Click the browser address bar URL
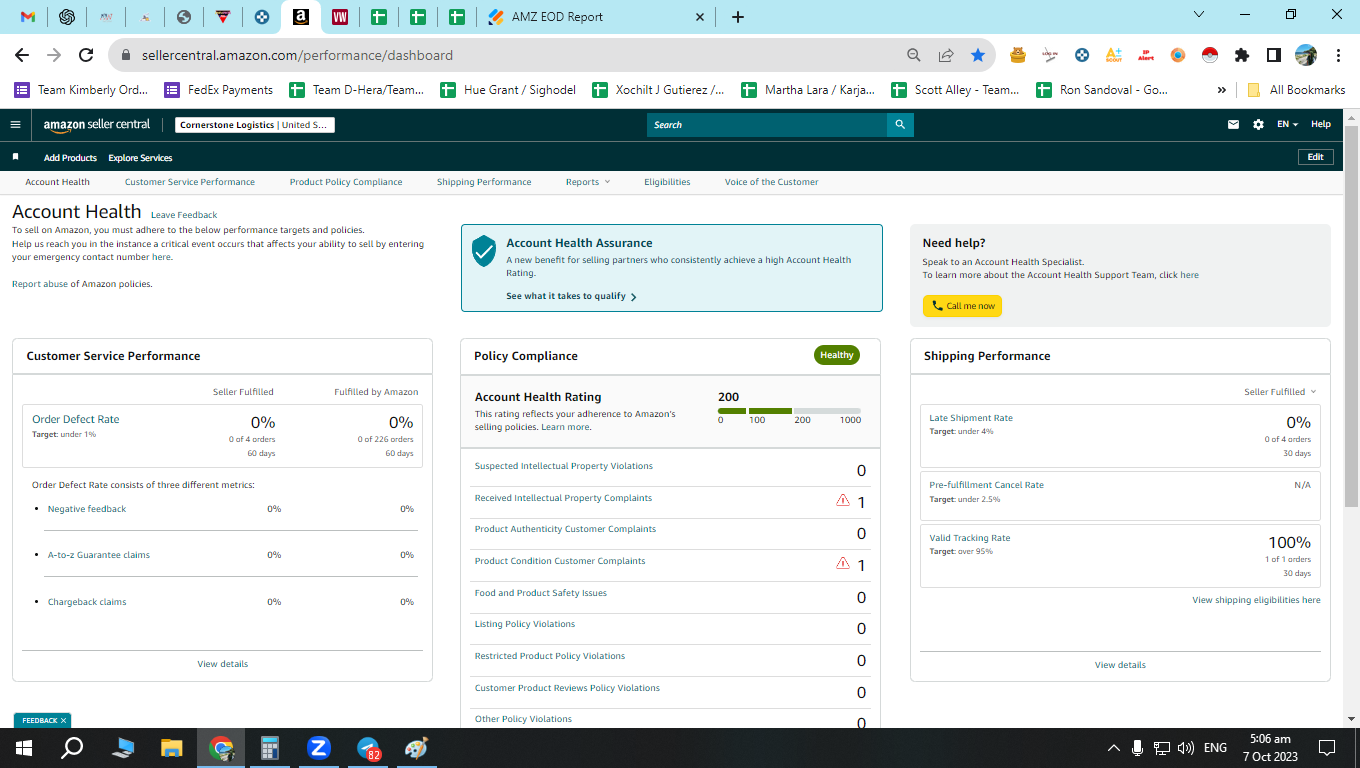Screen dimensions: 1360x768 [x=297, y=55]
